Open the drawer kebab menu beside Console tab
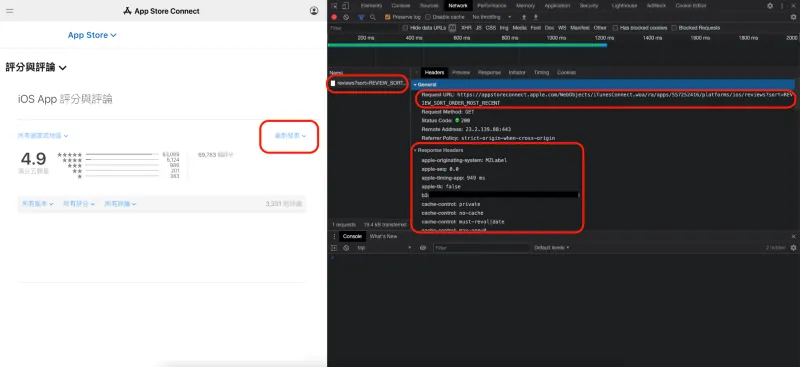This screenshot has height=367, width=800. tap(334, 236)
